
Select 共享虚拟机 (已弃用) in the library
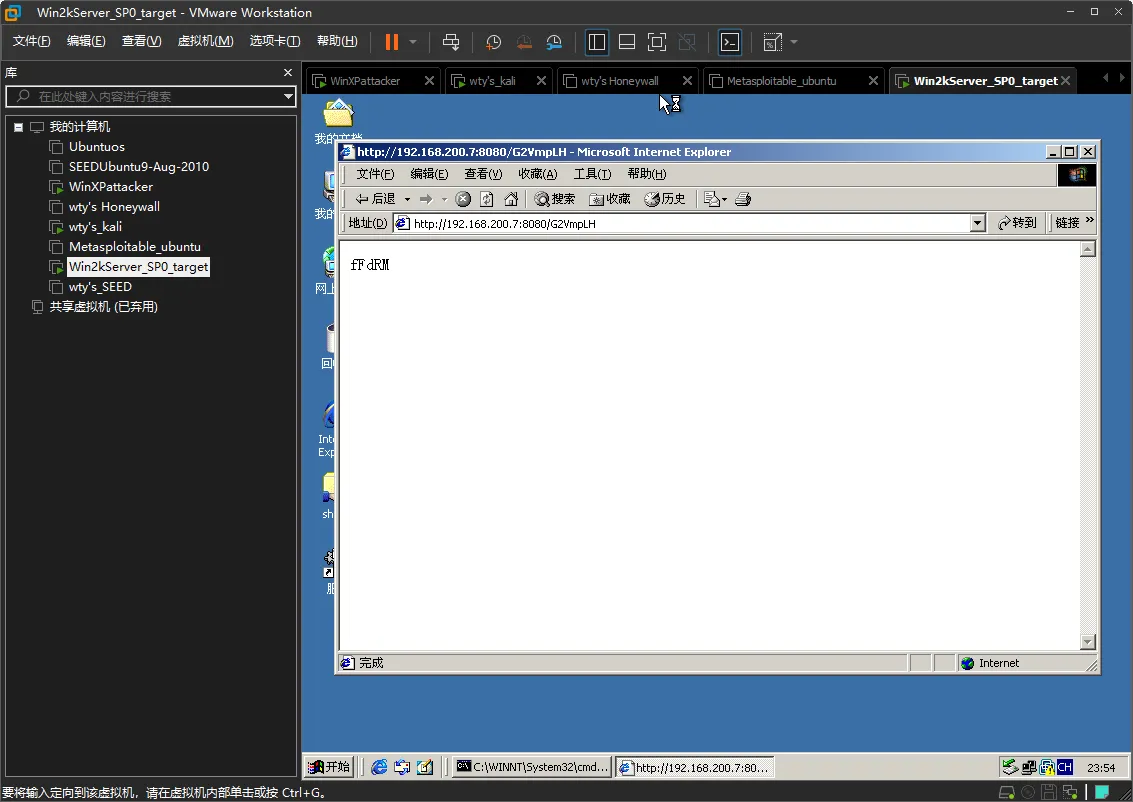(x=103, y=307)
